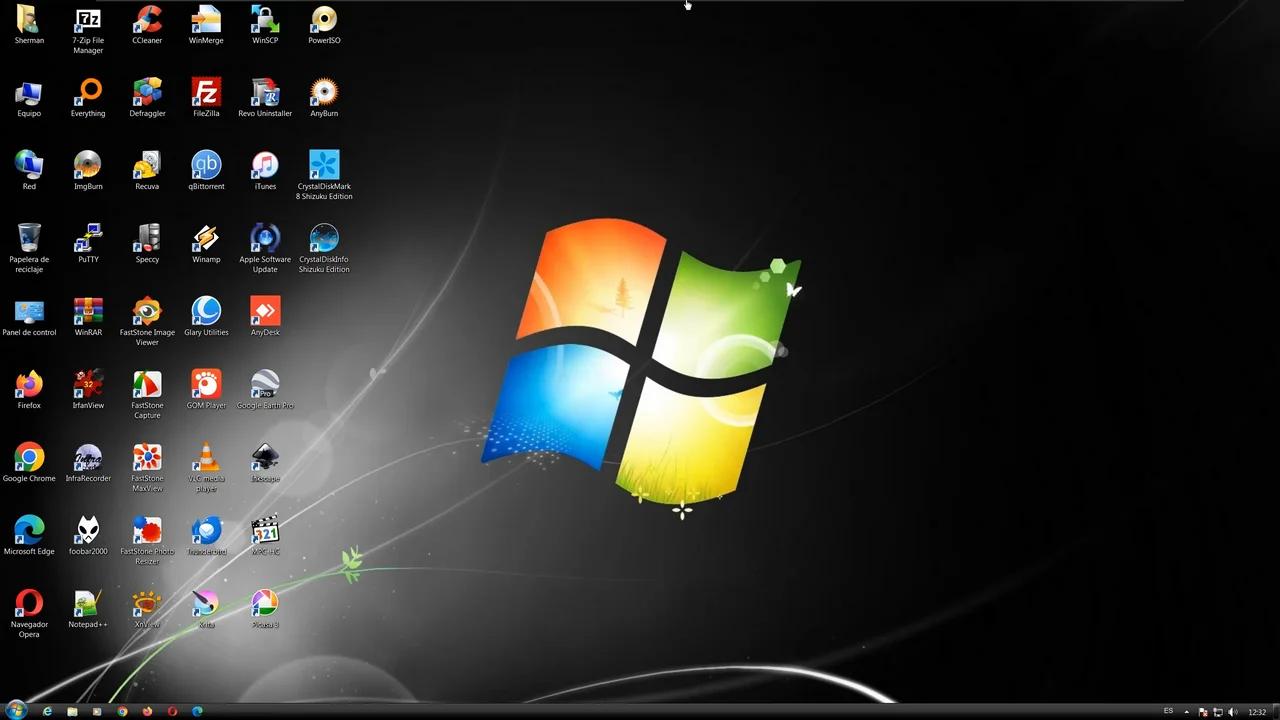
Task: Open Papelera de reciclaje
Action: pyautogui.click(x=29, y=237)
